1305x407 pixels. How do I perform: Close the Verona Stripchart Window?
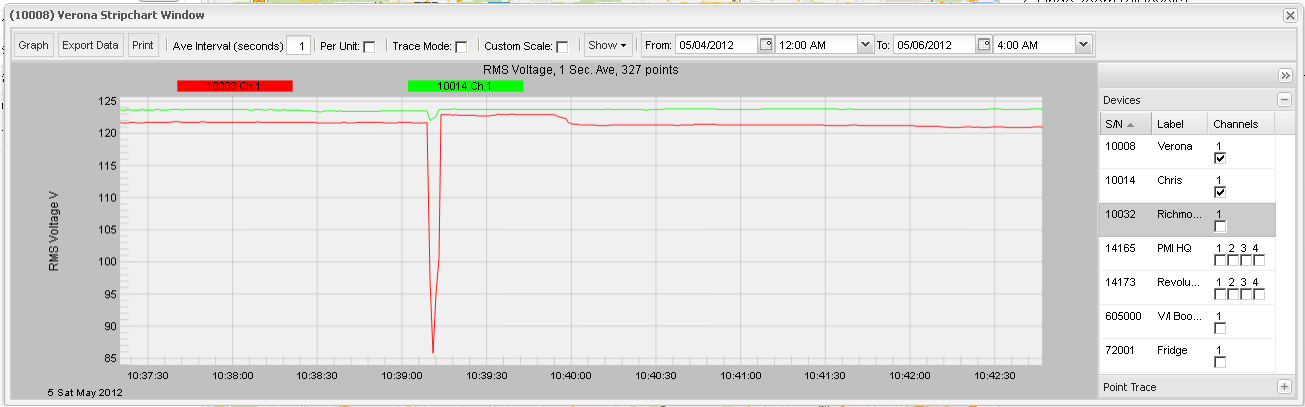pyautogui.click(x=1290, y=15)
